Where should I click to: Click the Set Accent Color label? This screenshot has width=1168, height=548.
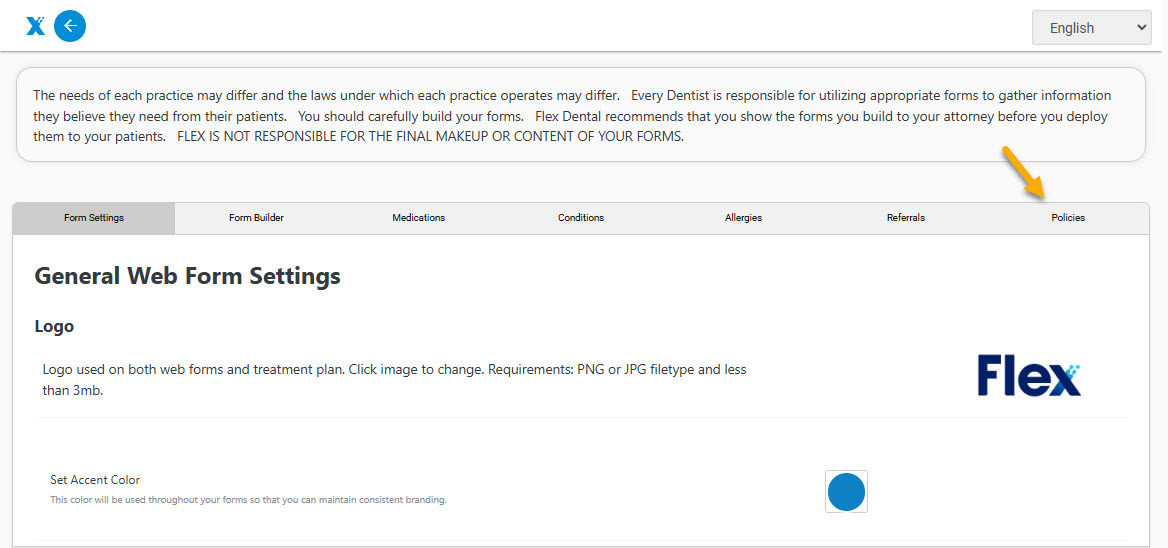[95, 480]
